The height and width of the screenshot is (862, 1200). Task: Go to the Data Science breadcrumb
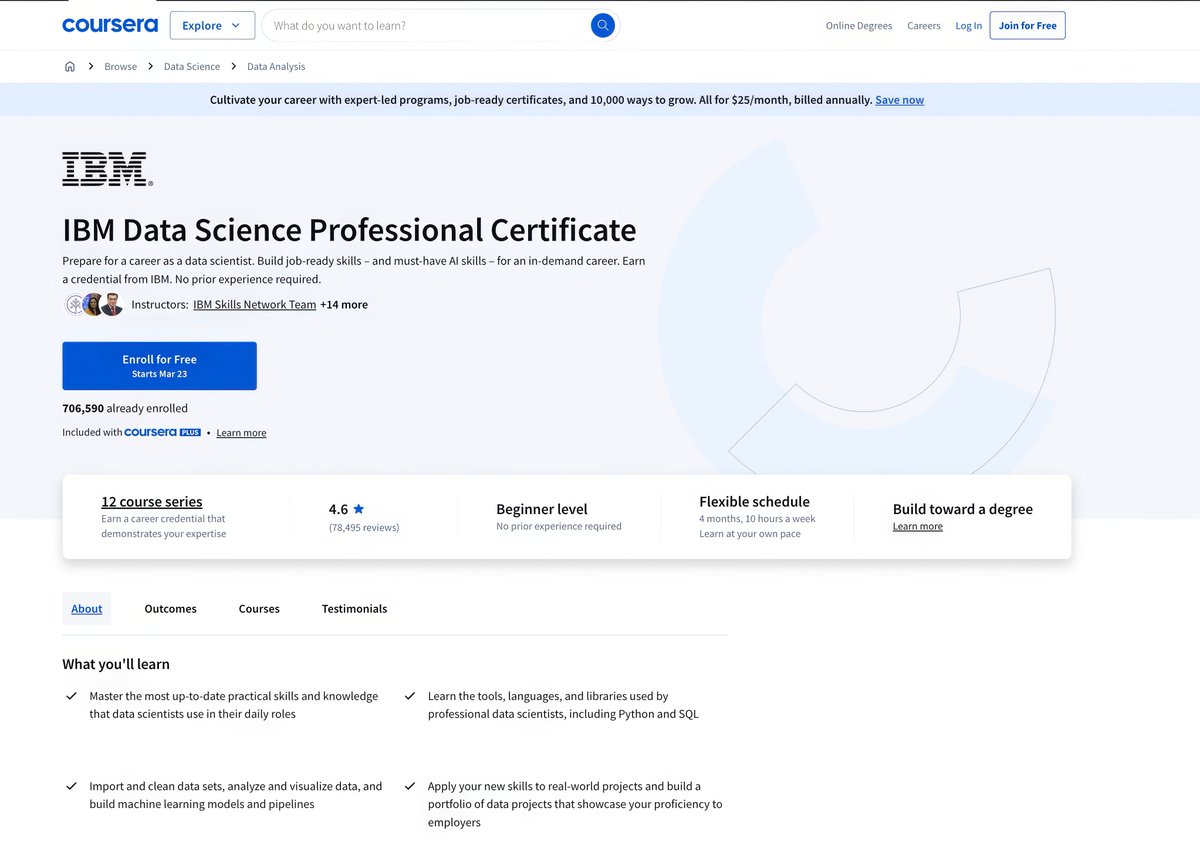(x=192, y=67)
